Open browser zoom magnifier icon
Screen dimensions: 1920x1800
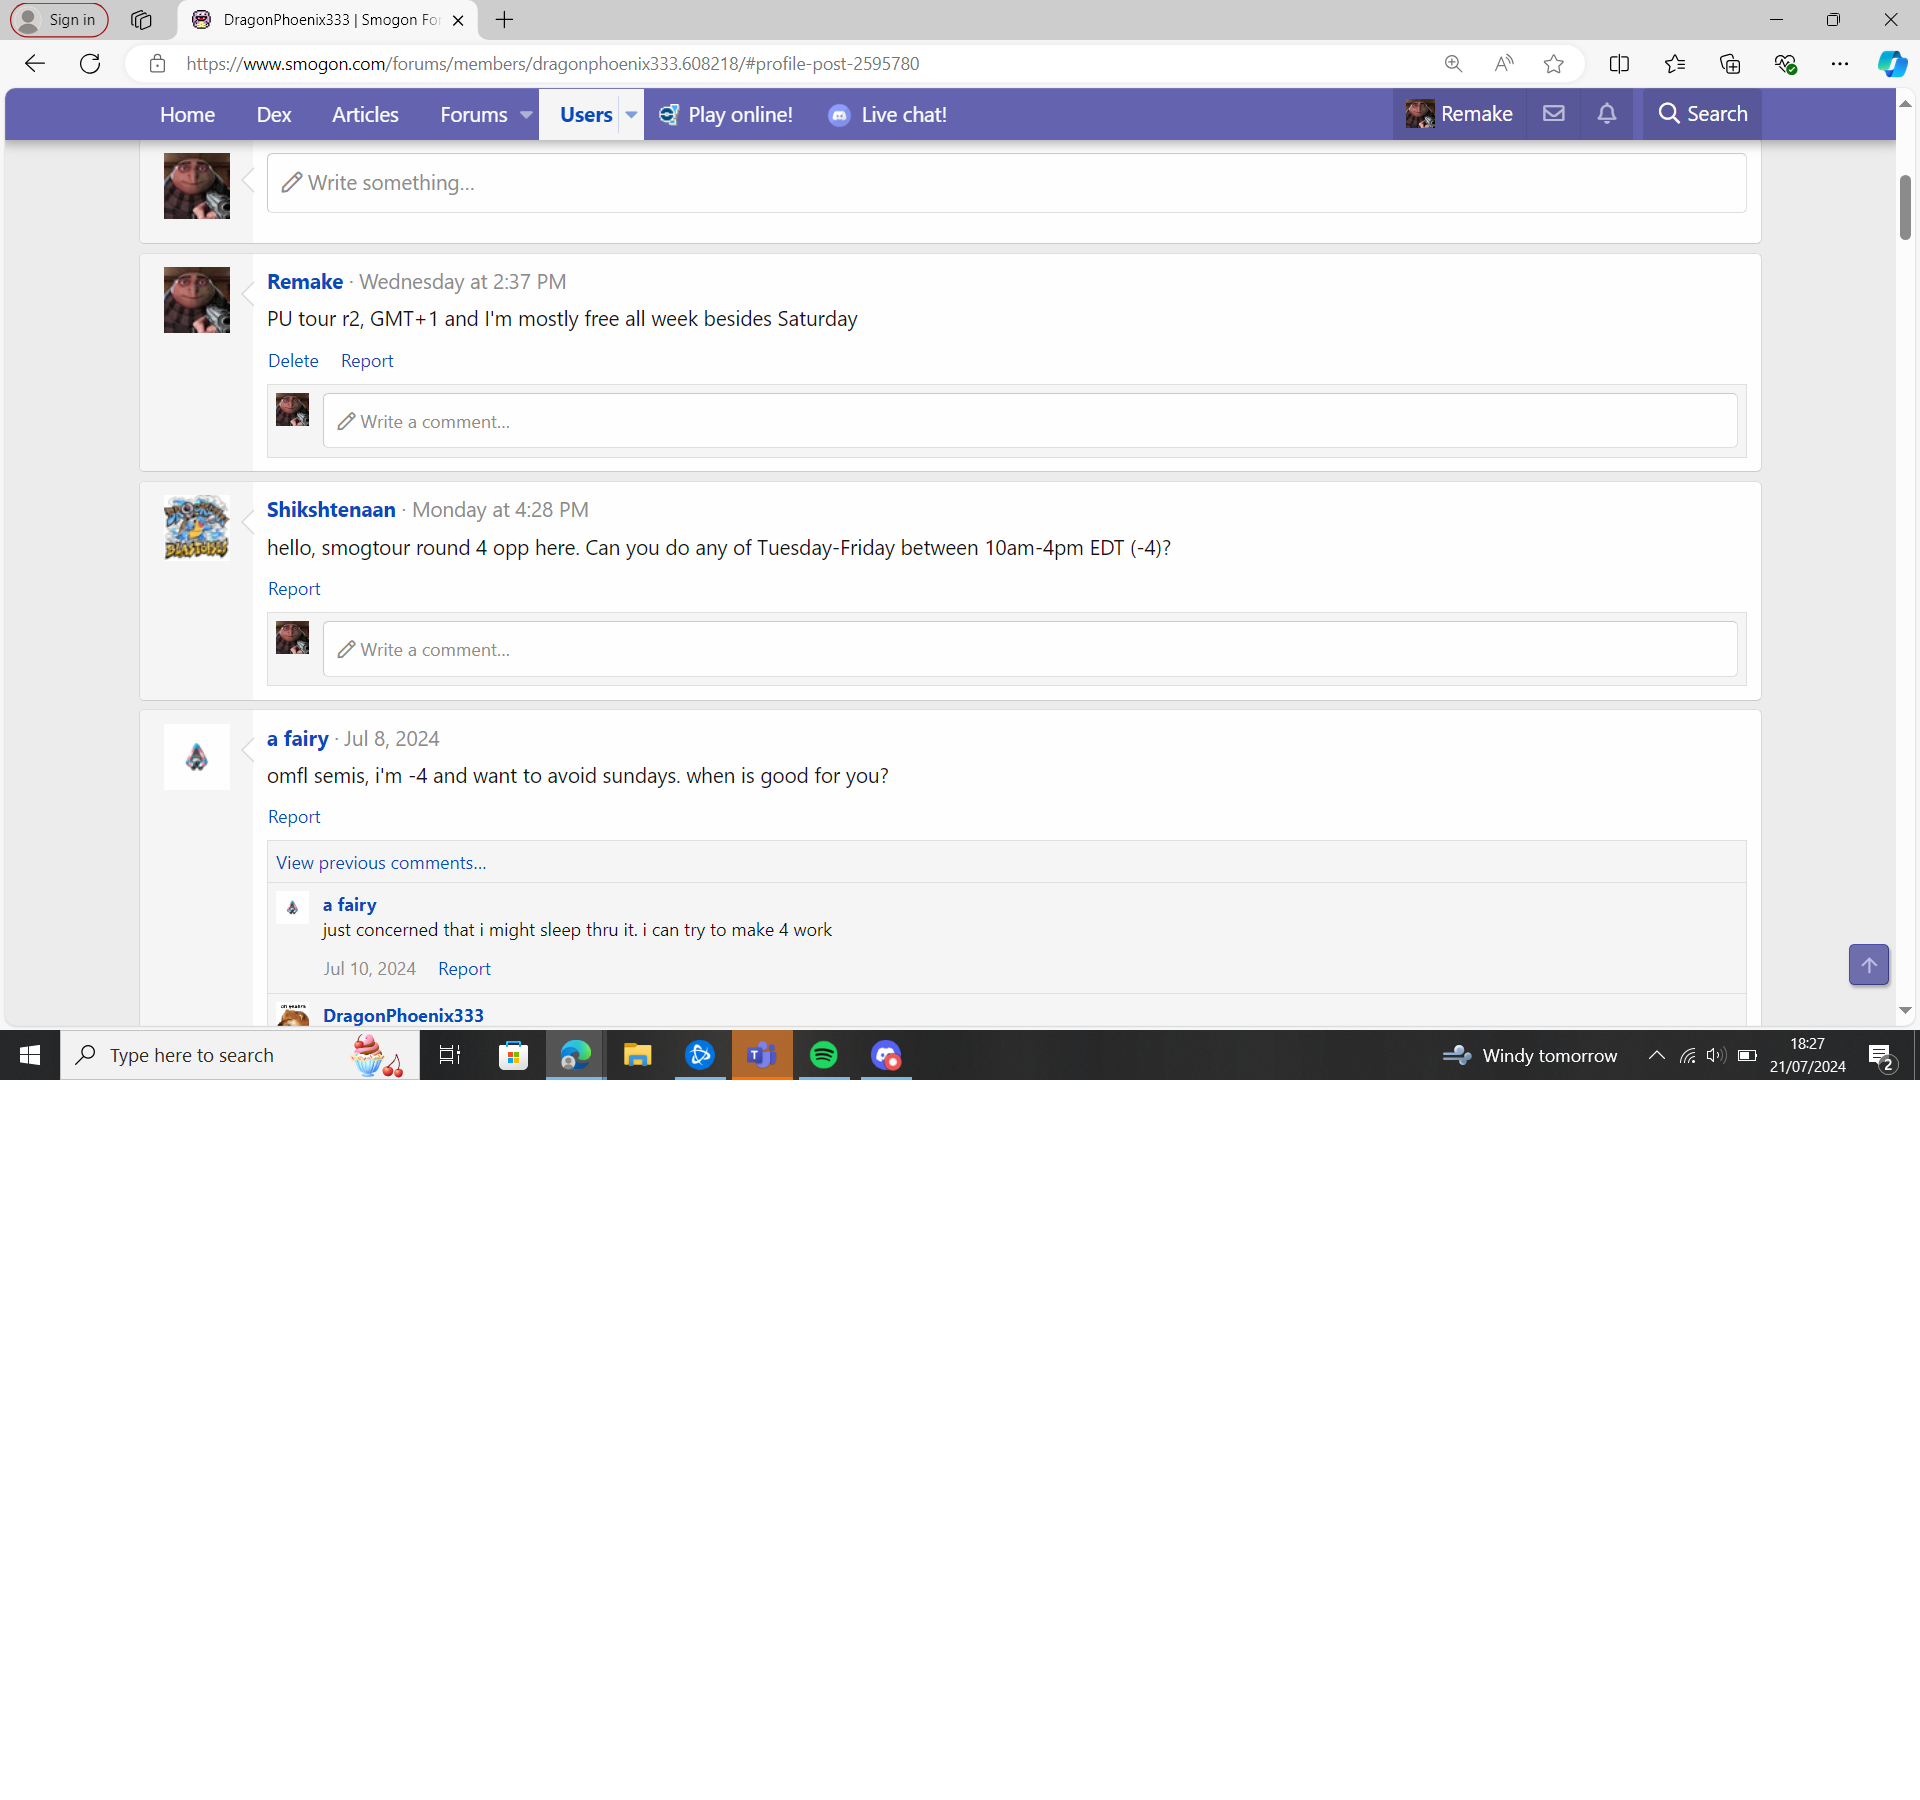(1453, 64)
